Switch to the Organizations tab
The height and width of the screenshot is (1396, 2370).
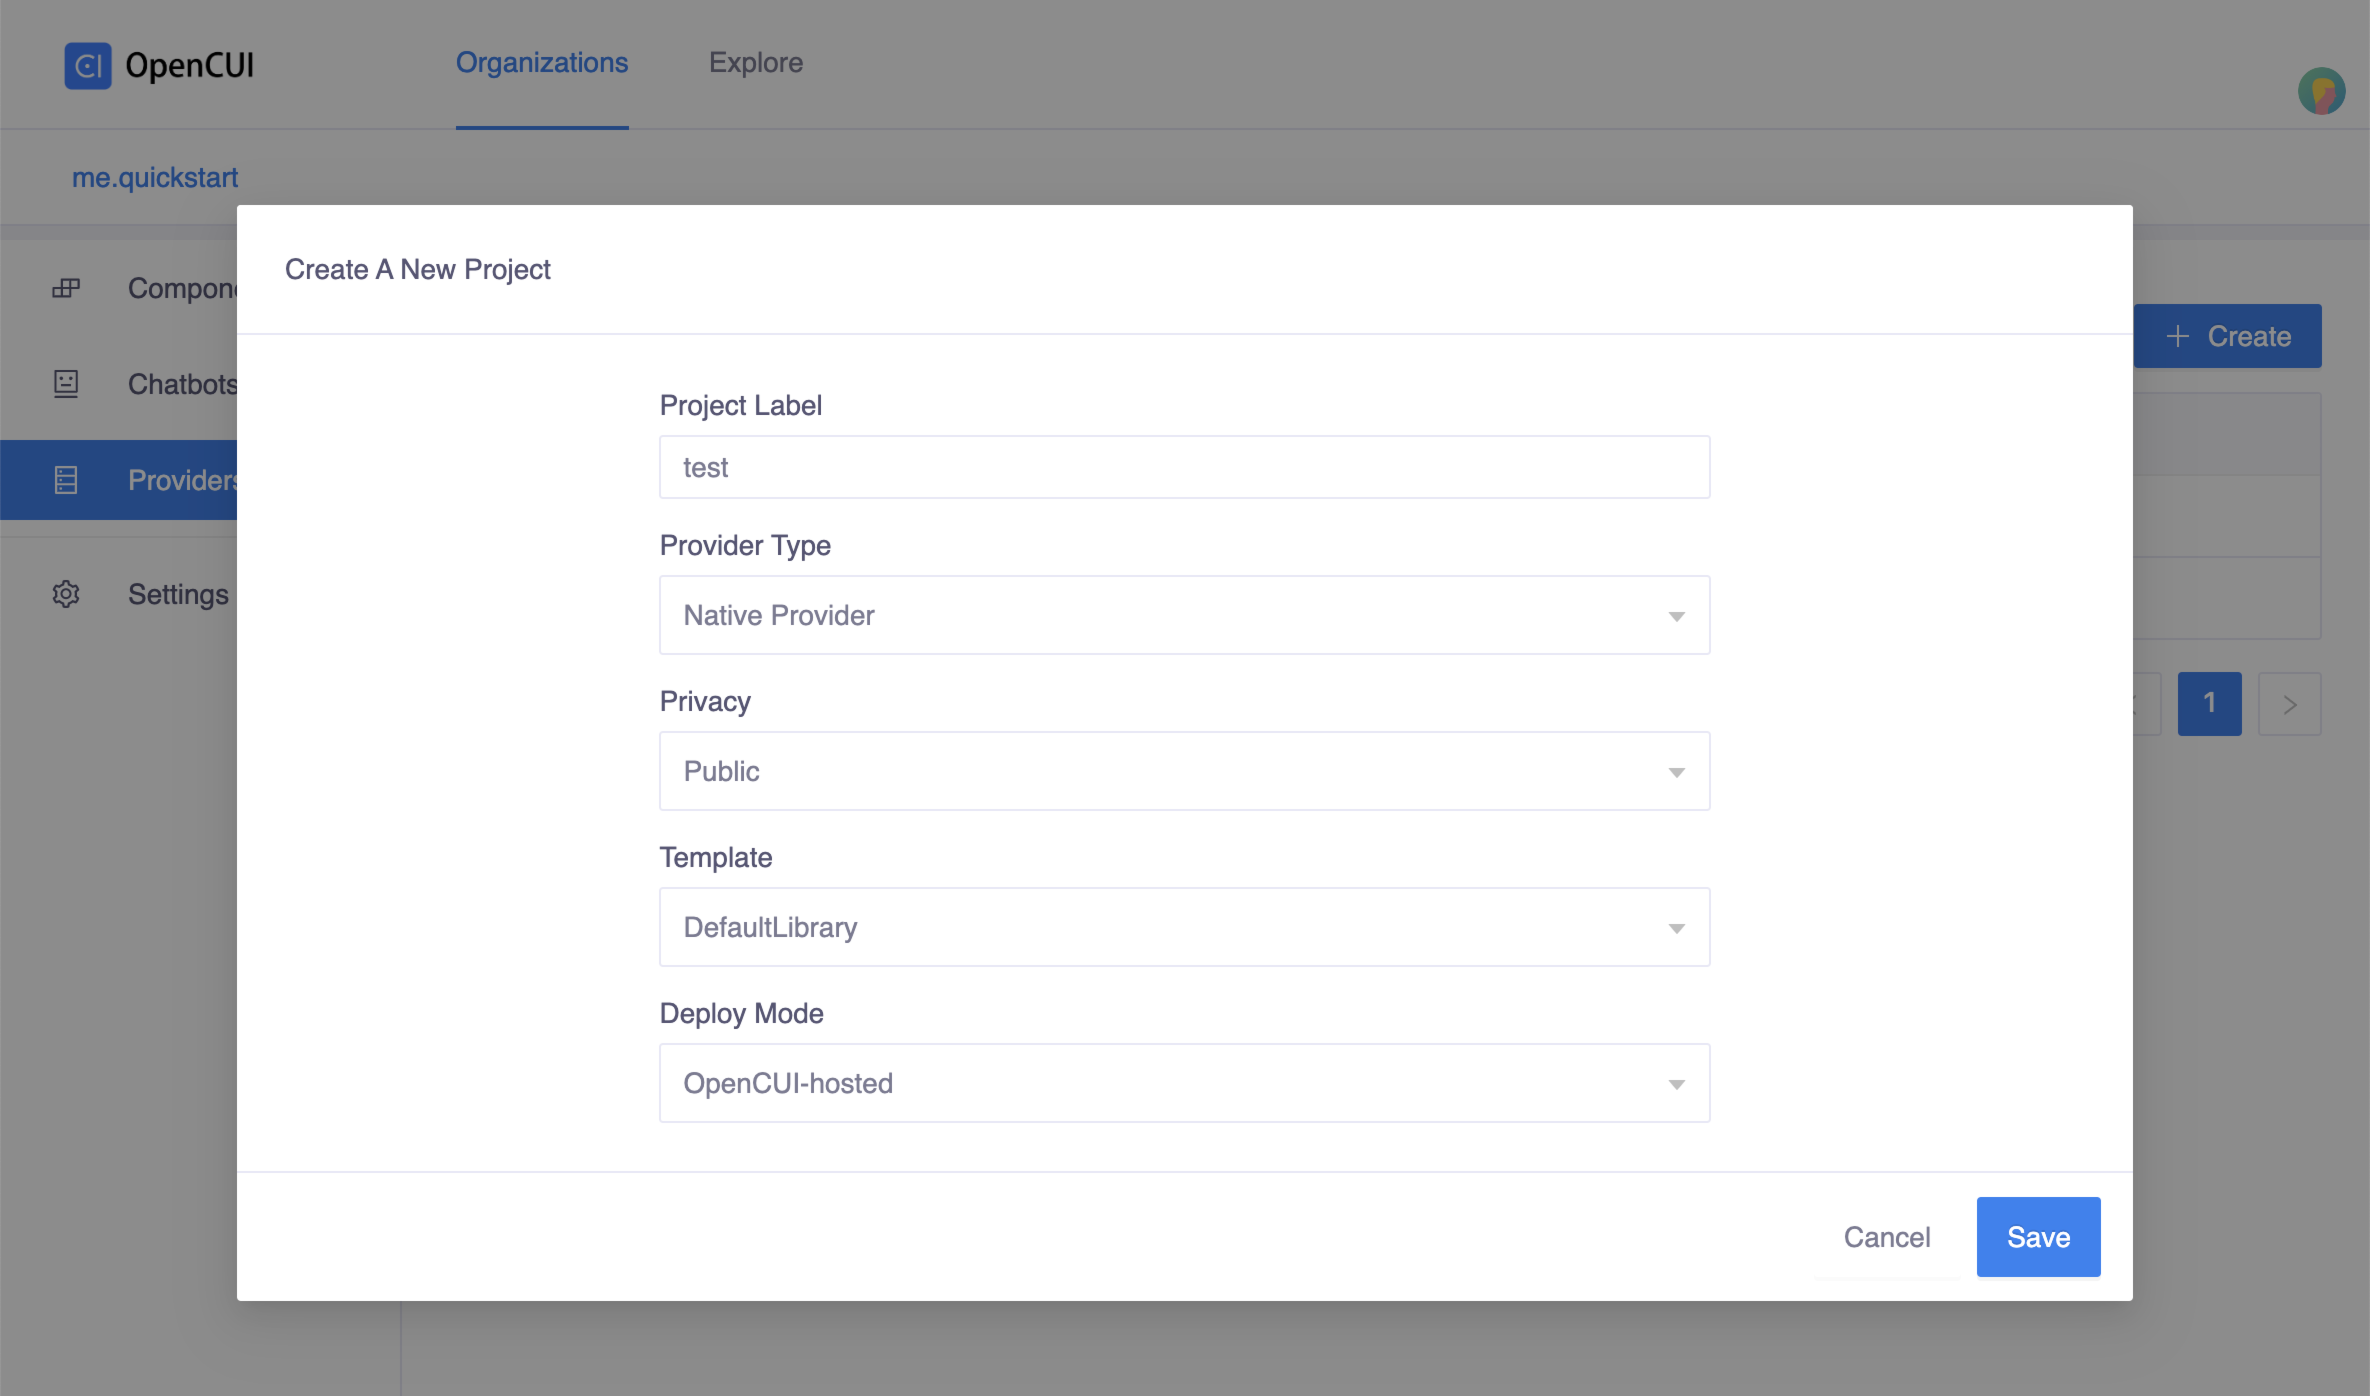(x=542, y=62)
